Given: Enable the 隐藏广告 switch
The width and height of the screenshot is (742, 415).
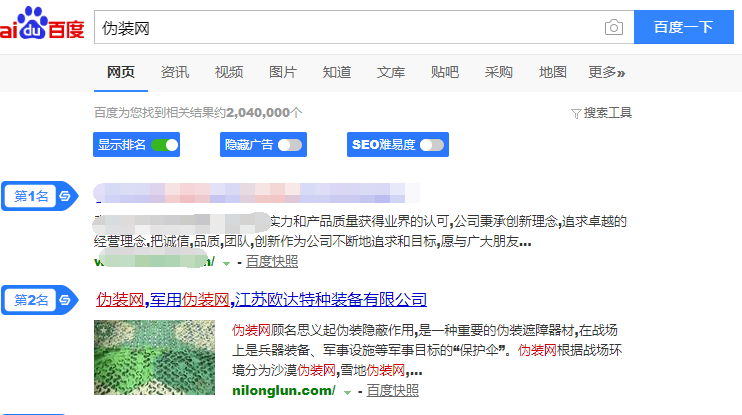Looking at the screenshot, I should click(290, 145).
